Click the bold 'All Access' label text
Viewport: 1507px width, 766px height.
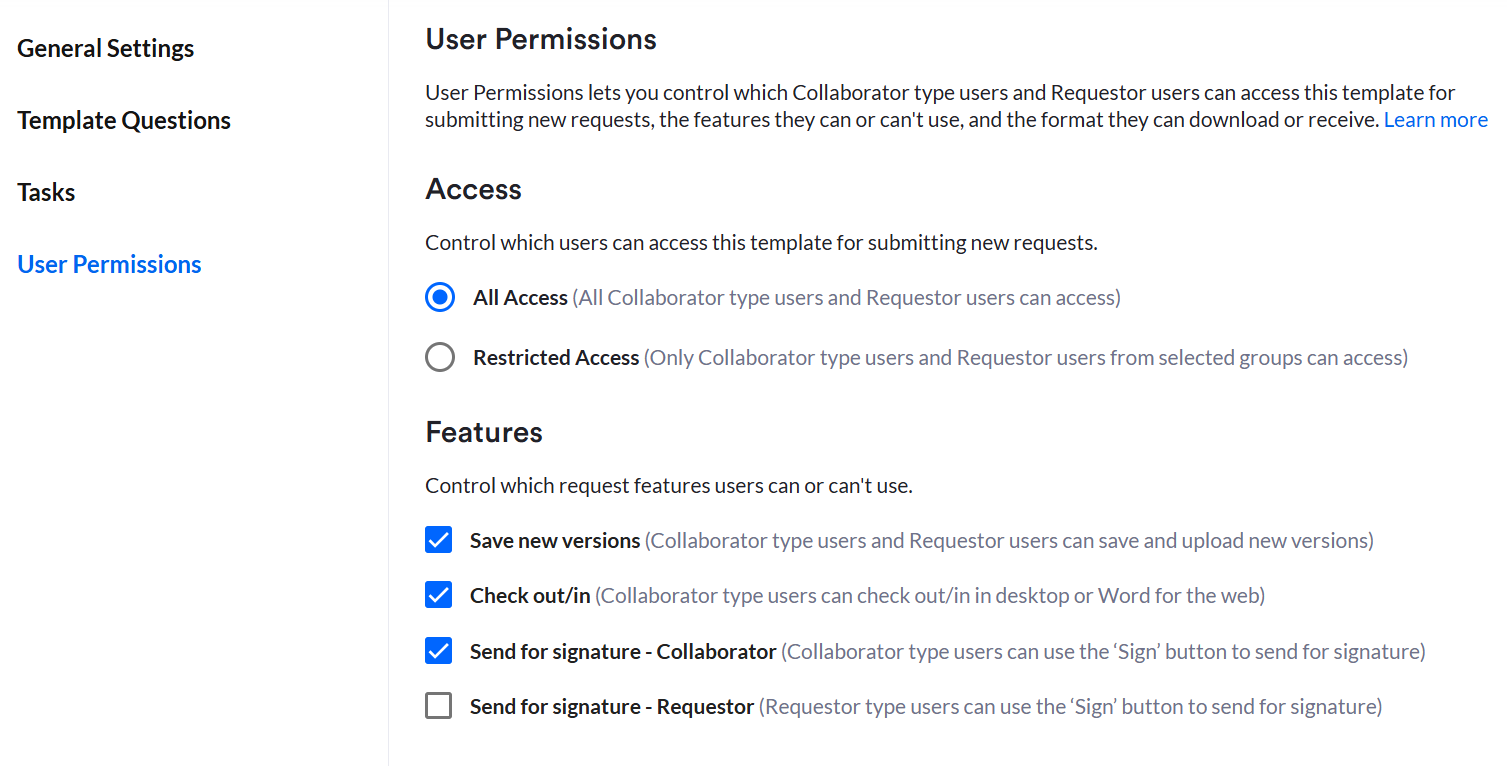[520, 298]
